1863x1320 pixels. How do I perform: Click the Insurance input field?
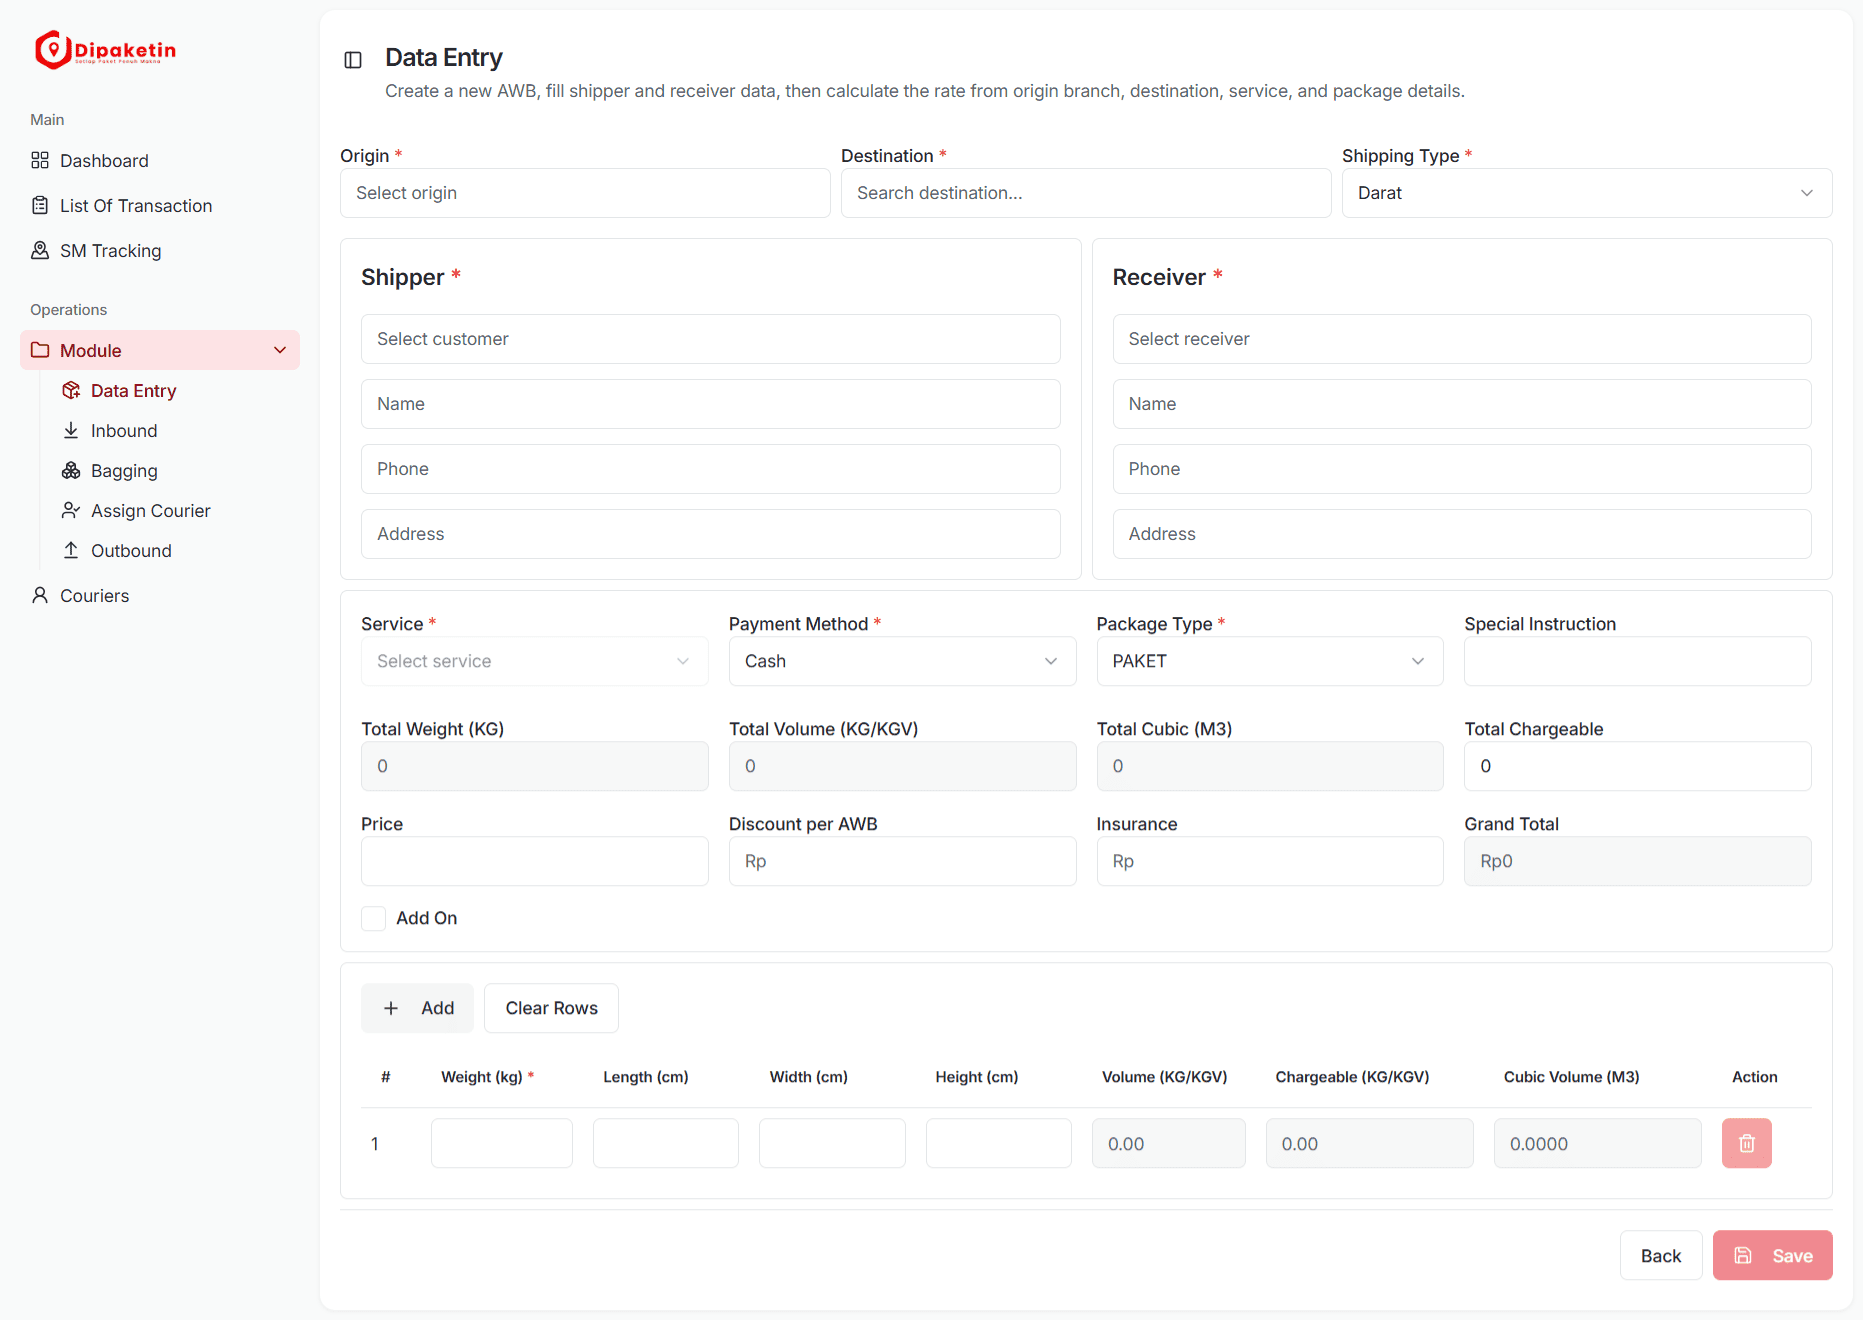click(1270, 861)
